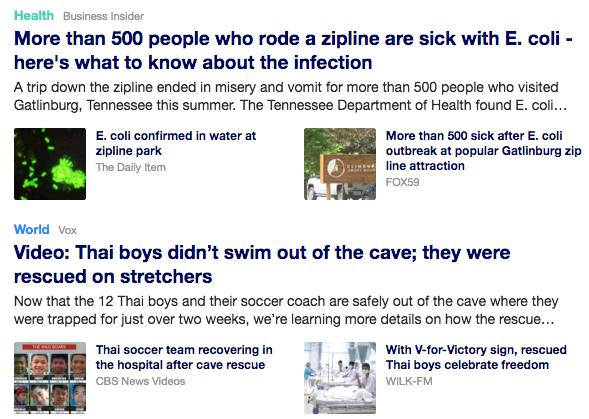Open 'More than 500 sick' Gatlinburg story
The width and height of the screenshot is (589, 419).
(483, 151)
